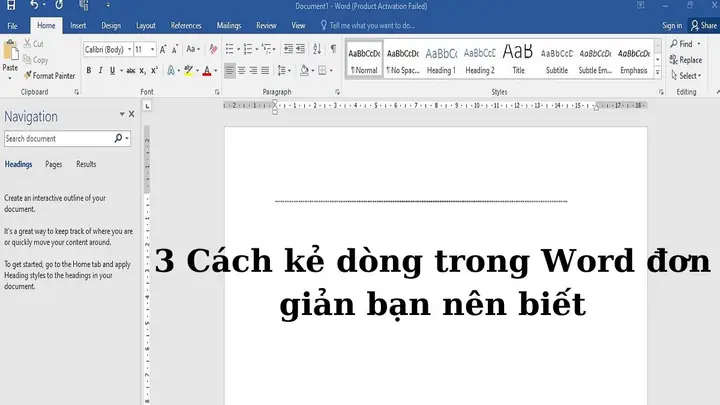The height and width of the screenshot is (405, 720).
Task: Toggle Strikethrough formatting
Action: pyautogui.click(x=131, y=71)
